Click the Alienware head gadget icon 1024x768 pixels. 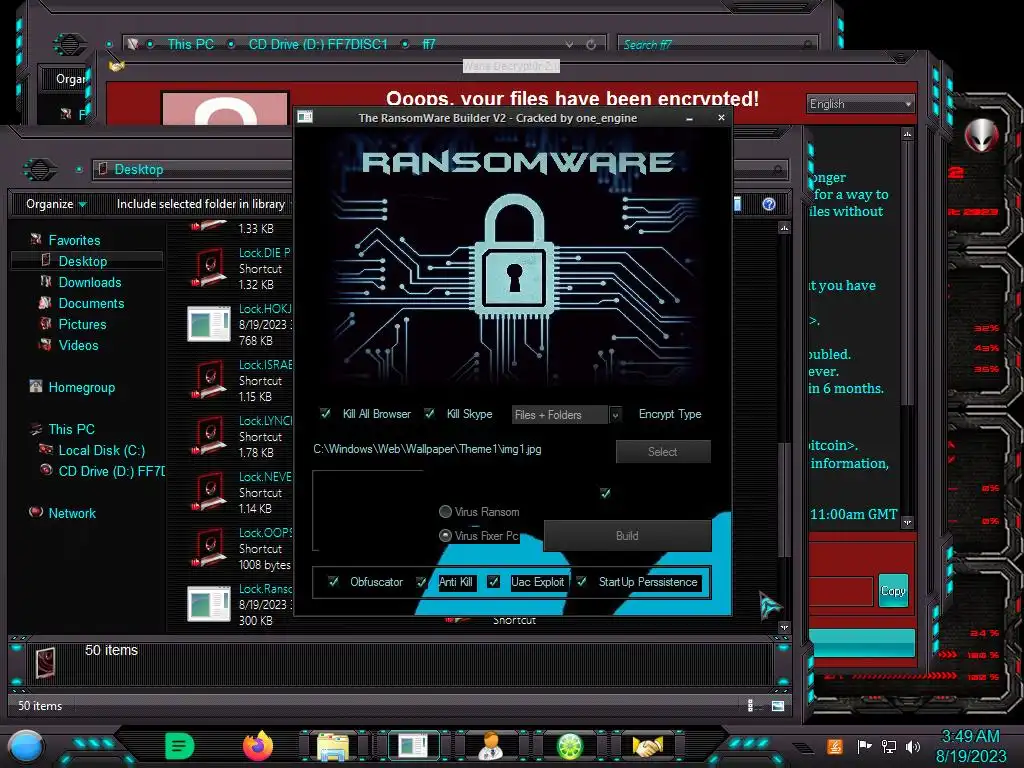click(981, 135)
